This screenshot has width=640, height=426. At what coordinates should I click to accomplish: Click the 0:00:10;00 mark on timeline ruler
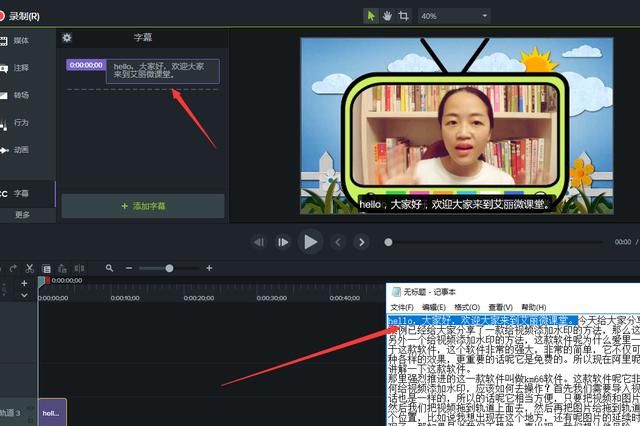(x=125, y=298)
